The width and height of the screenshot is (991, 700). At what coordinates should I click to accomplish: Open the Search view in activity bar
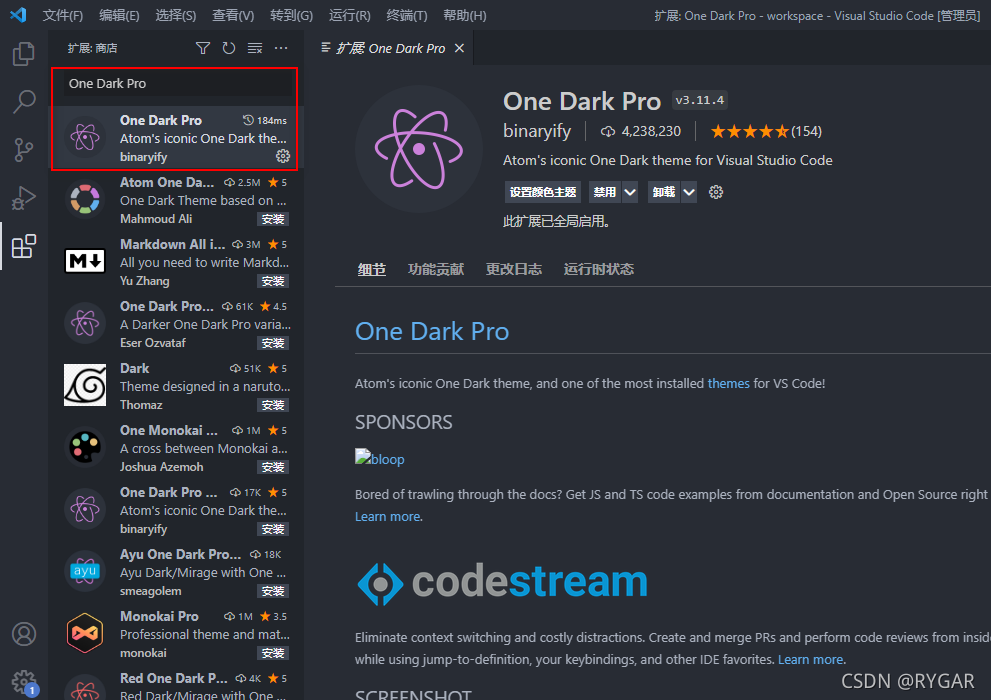click(24, 101)
